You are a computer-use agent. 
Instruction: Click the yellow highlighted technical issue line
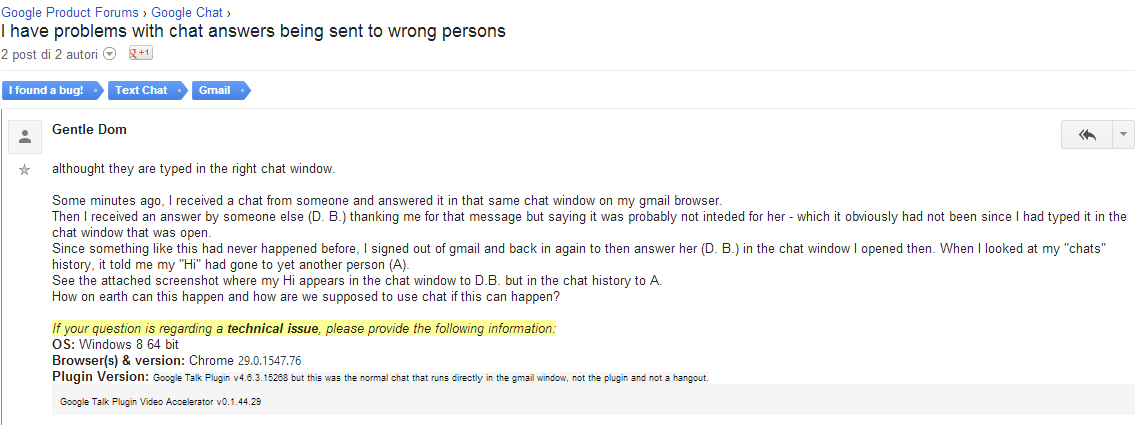click(304, 328)
